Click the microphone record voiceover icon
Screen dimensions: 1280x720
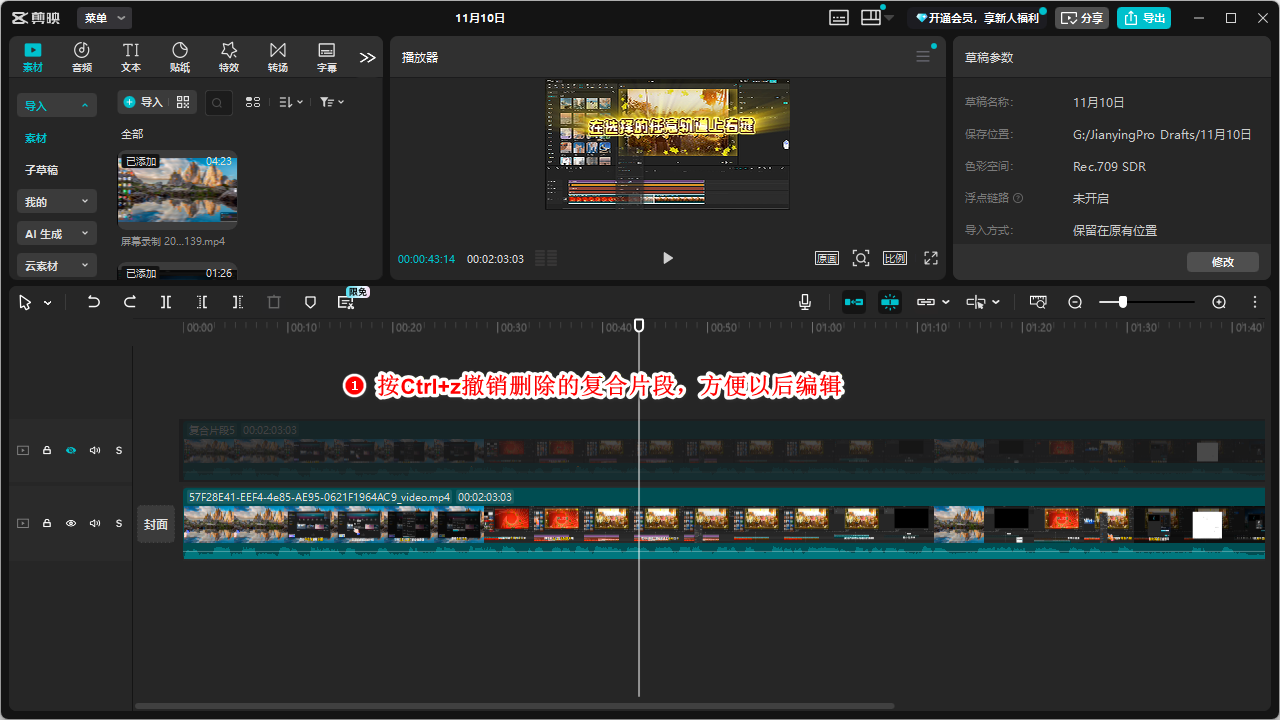pos(805,302)
